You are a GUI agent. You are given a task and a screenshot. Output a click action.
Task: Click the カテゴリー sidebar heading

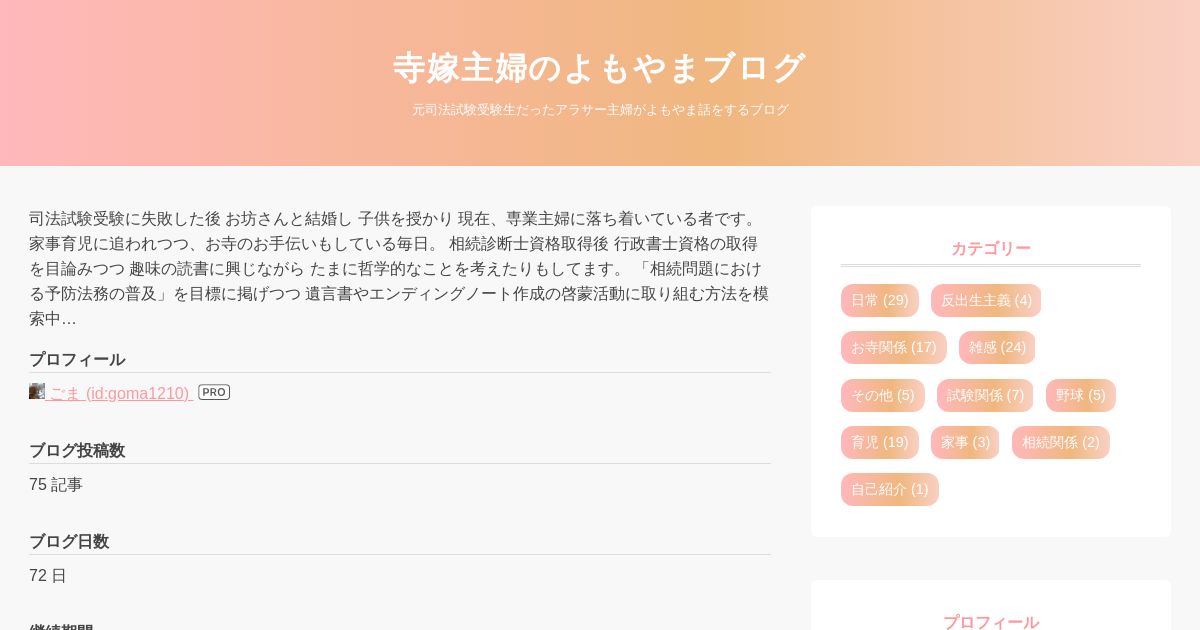tap(991, 248)
